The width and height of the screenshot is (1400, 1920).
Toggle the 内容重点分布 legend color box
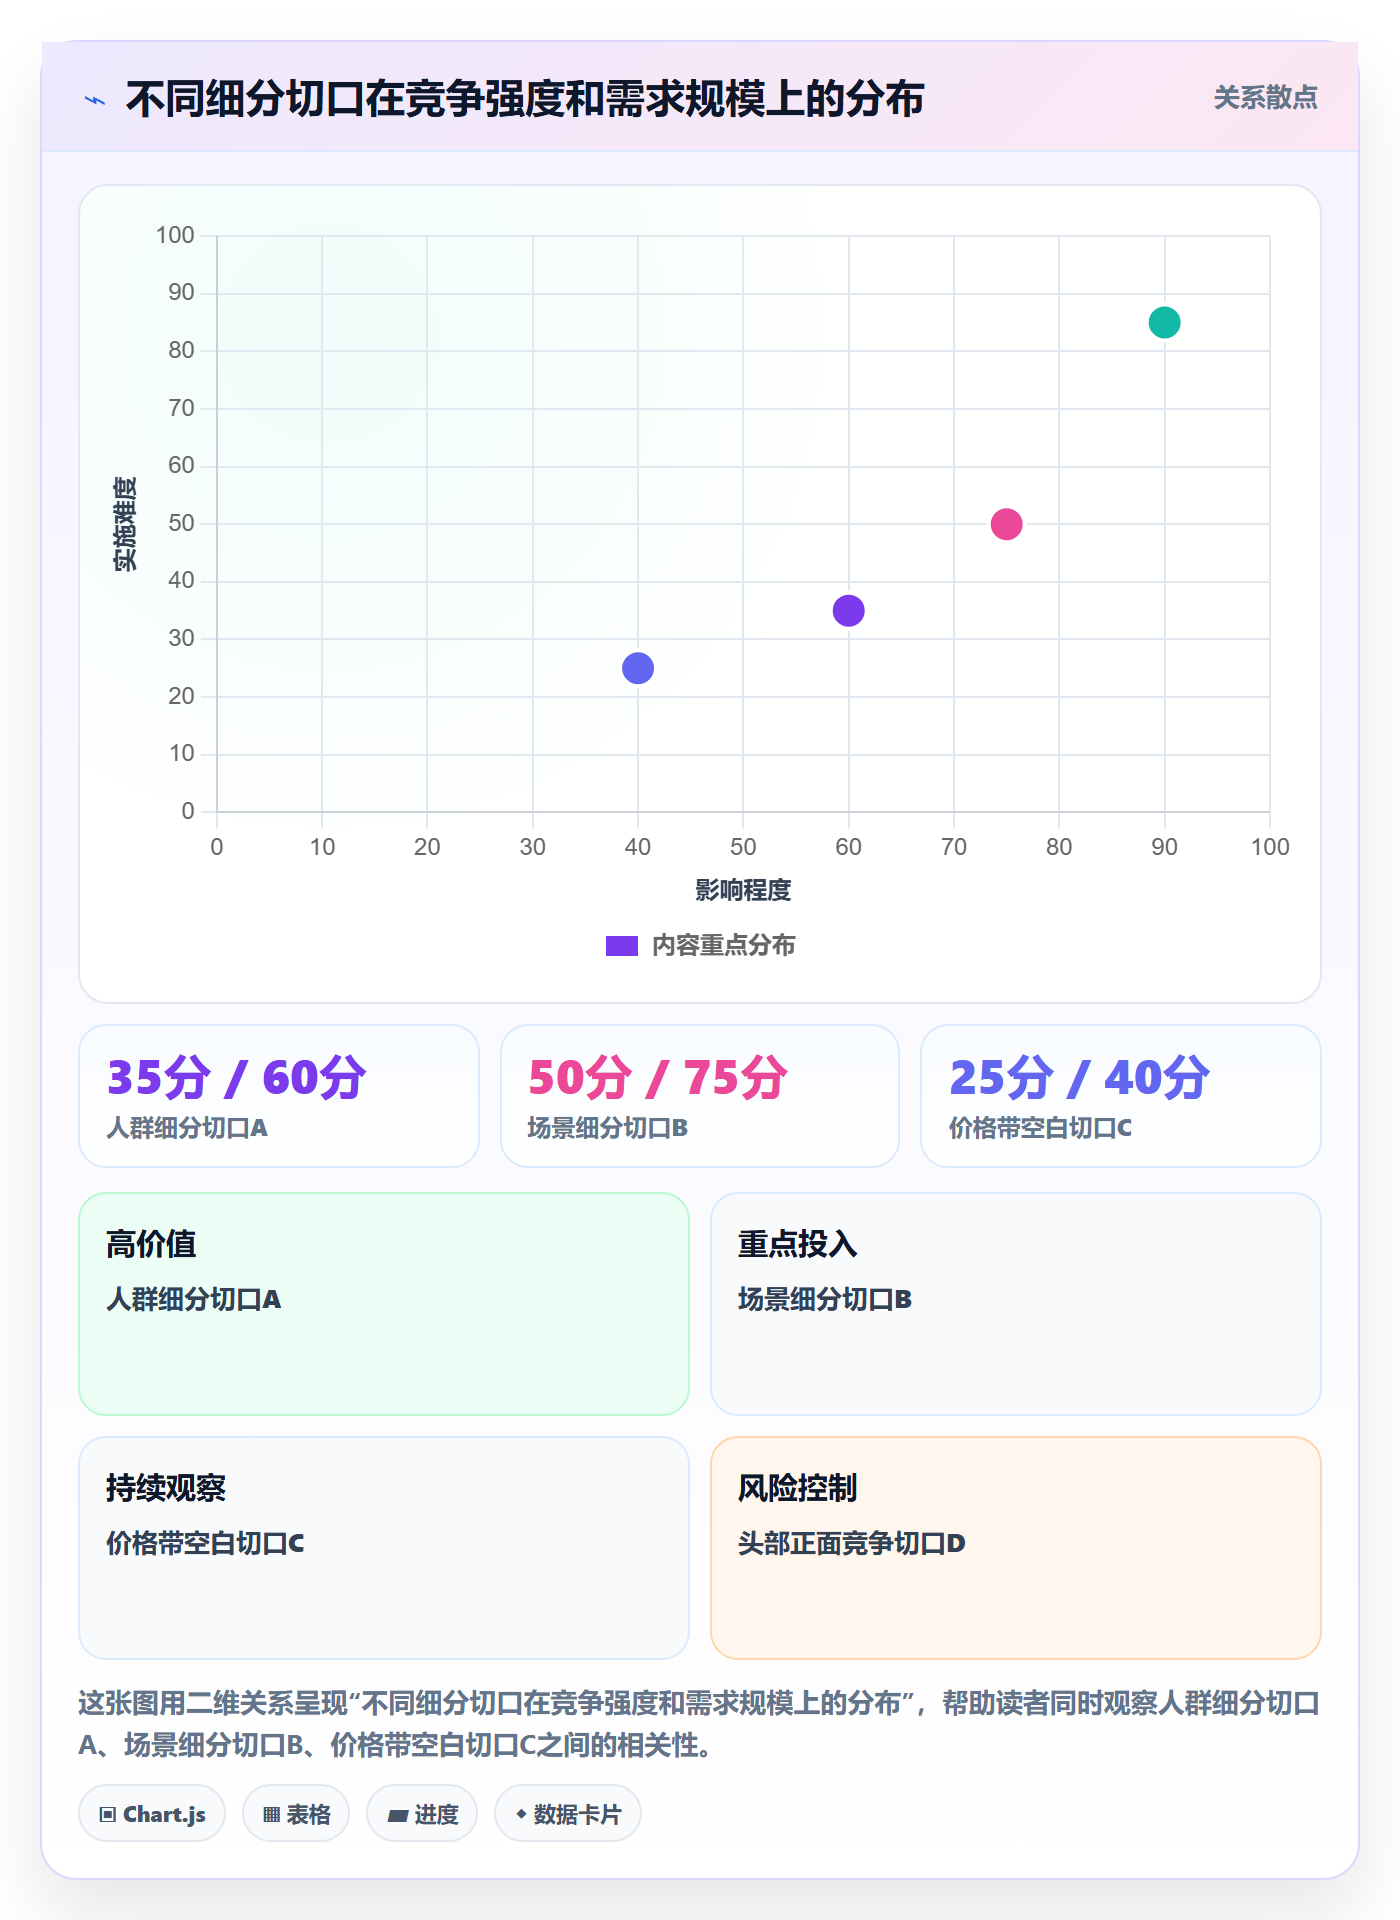click(621, 946)
